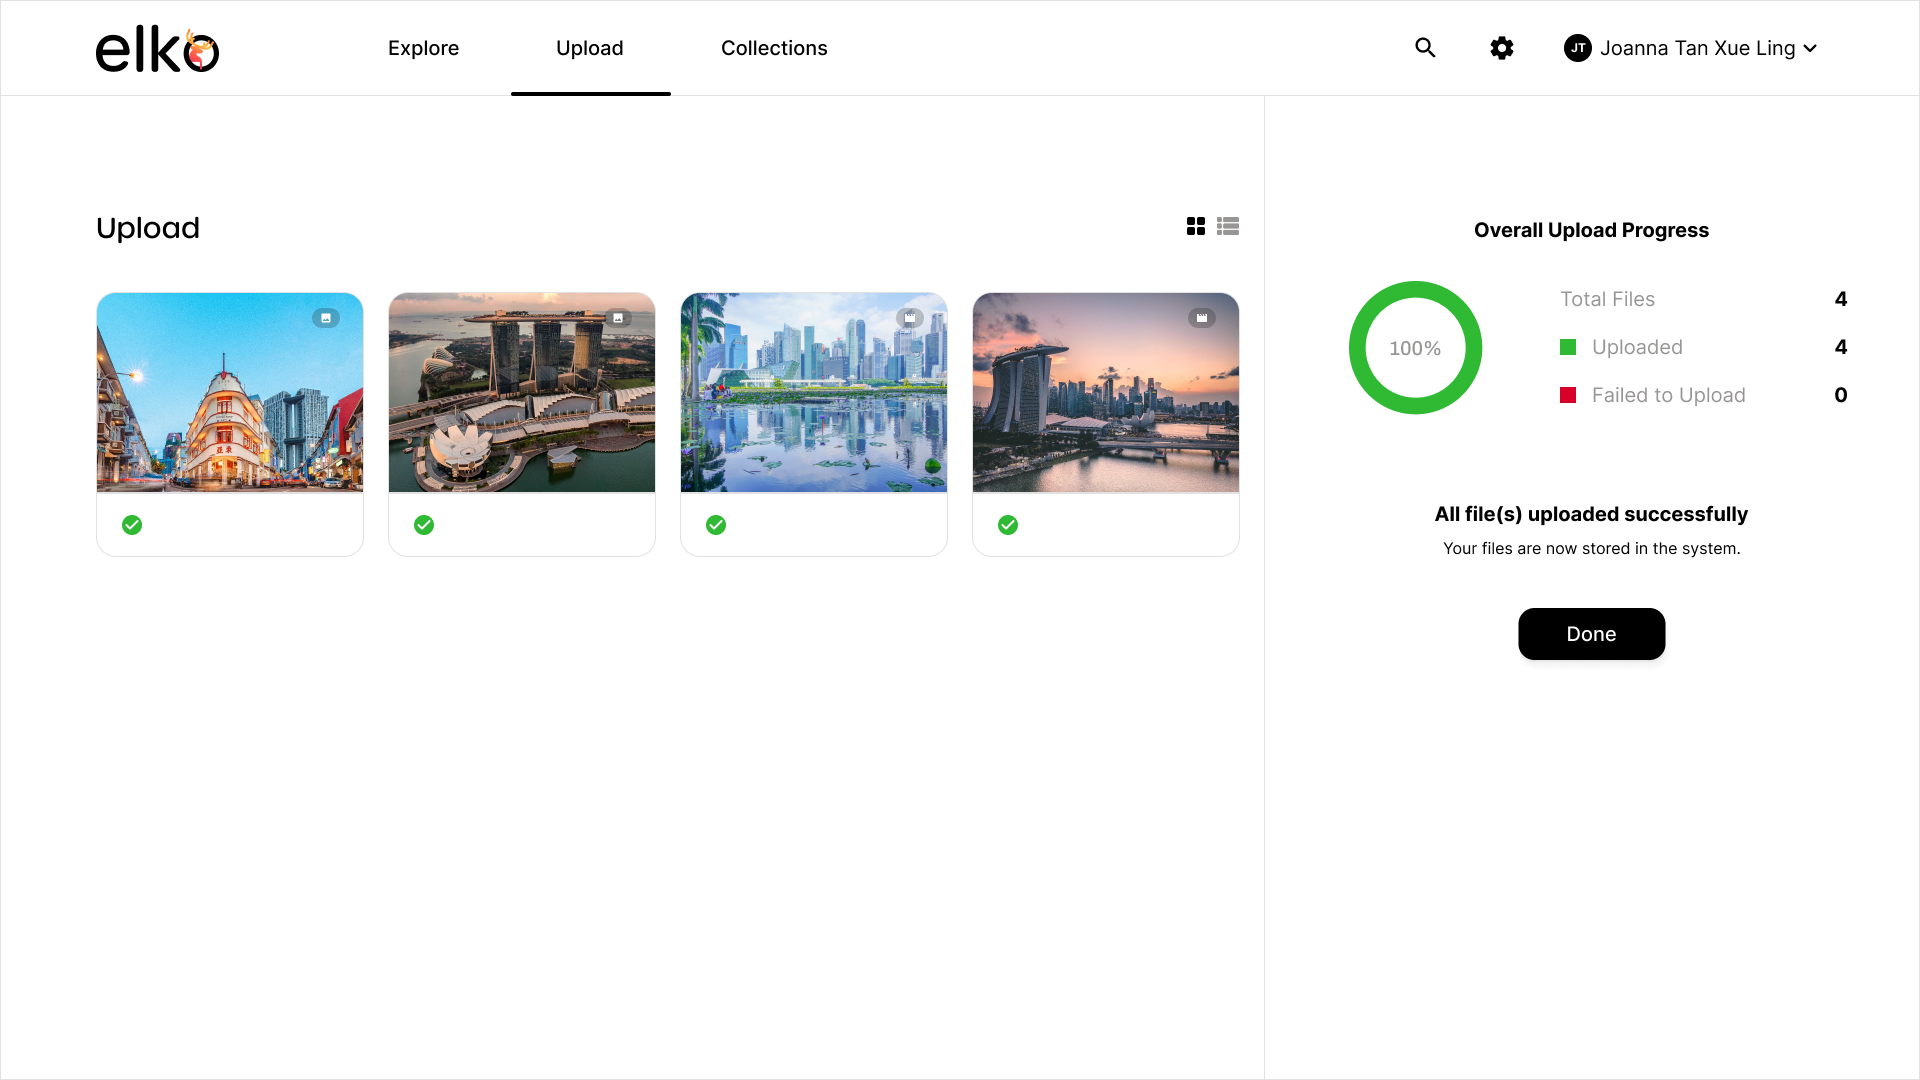This screenshot has height=1080, width=1920.
Task: Select the Marina Bay Sands sunset thumbnail
Action: 1105,392
